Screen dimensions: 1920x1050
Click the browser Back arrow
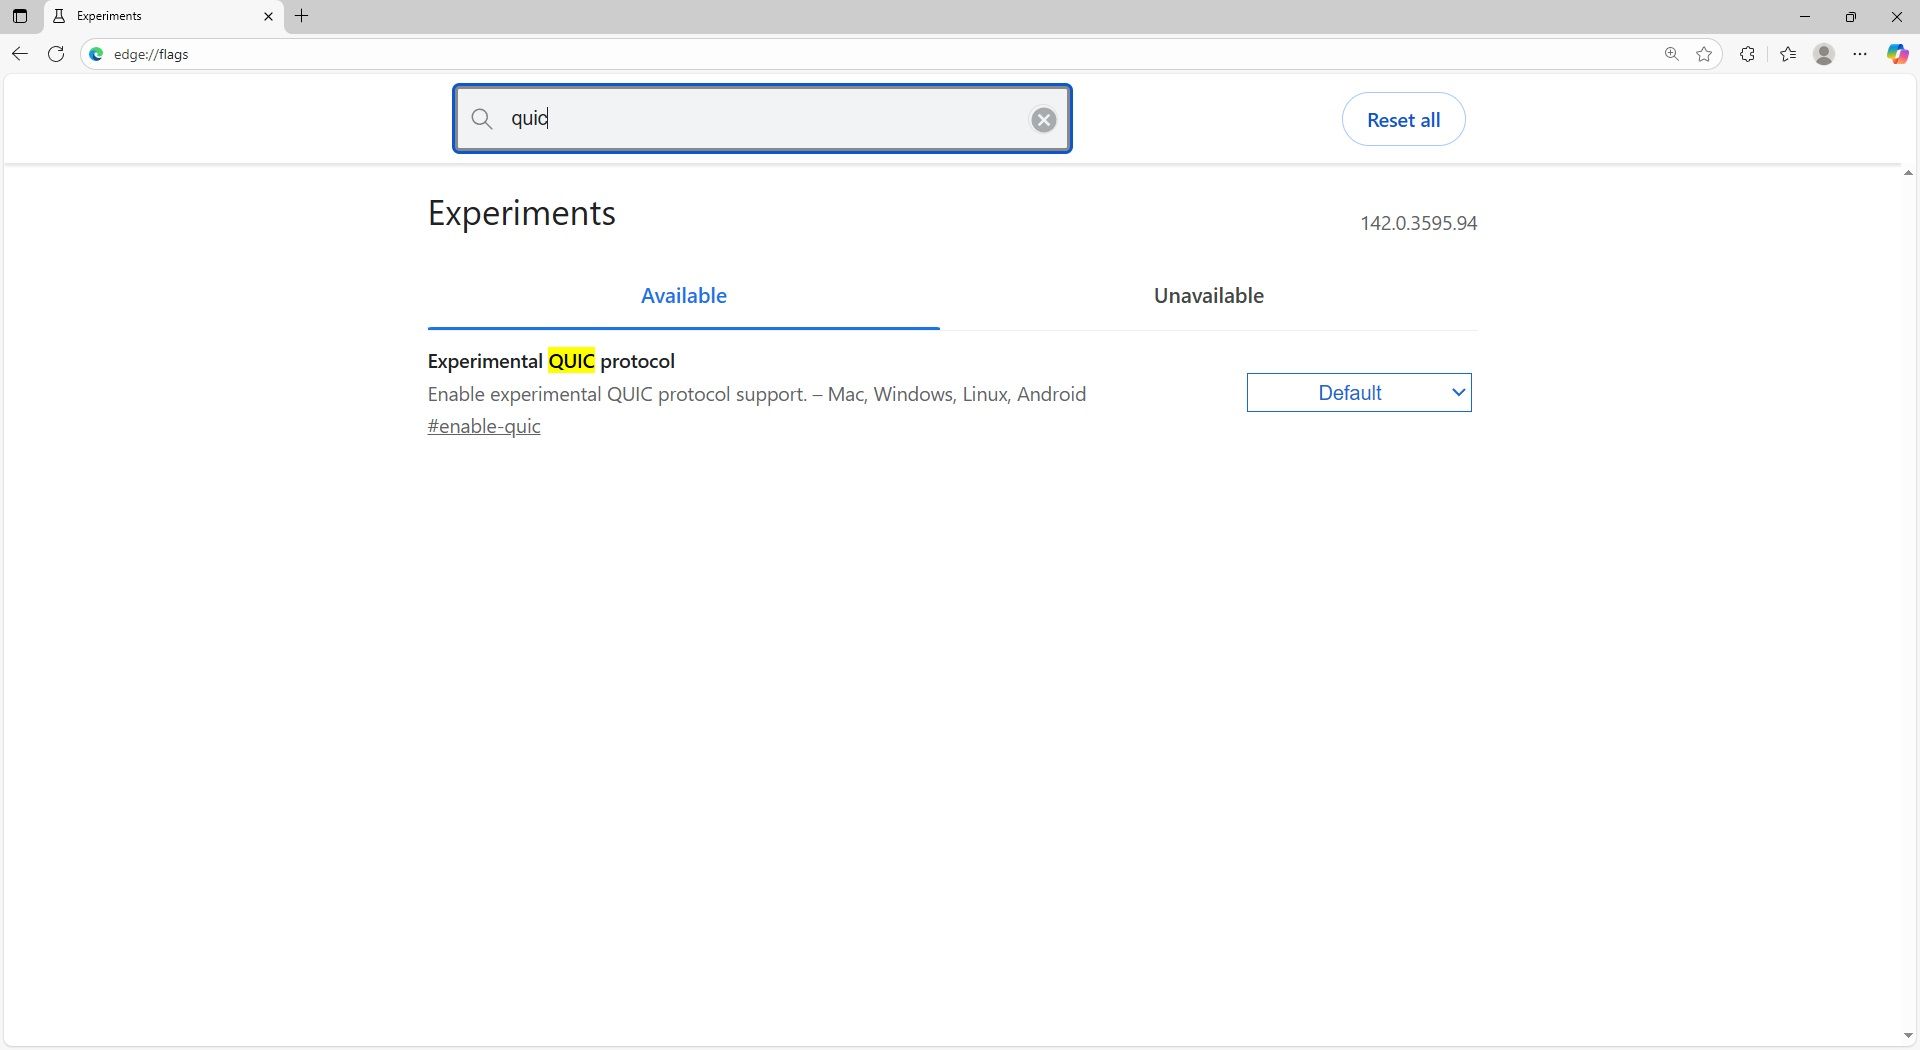(x=19, y=54)
